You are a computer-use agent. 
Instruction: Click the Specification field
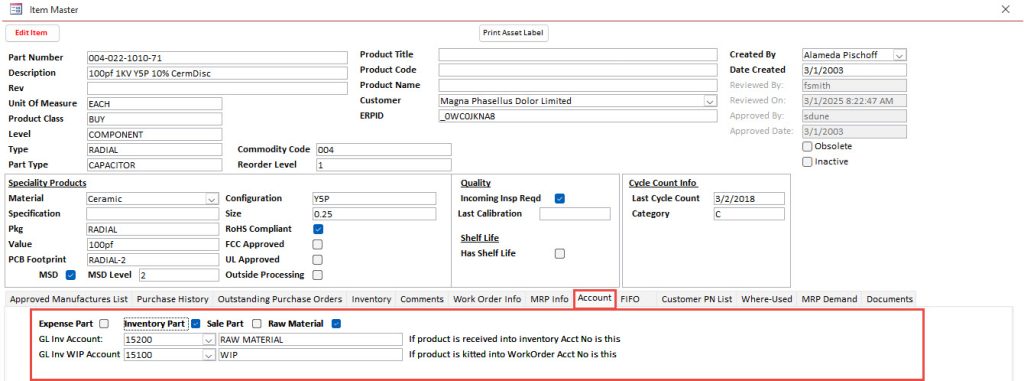153,214
